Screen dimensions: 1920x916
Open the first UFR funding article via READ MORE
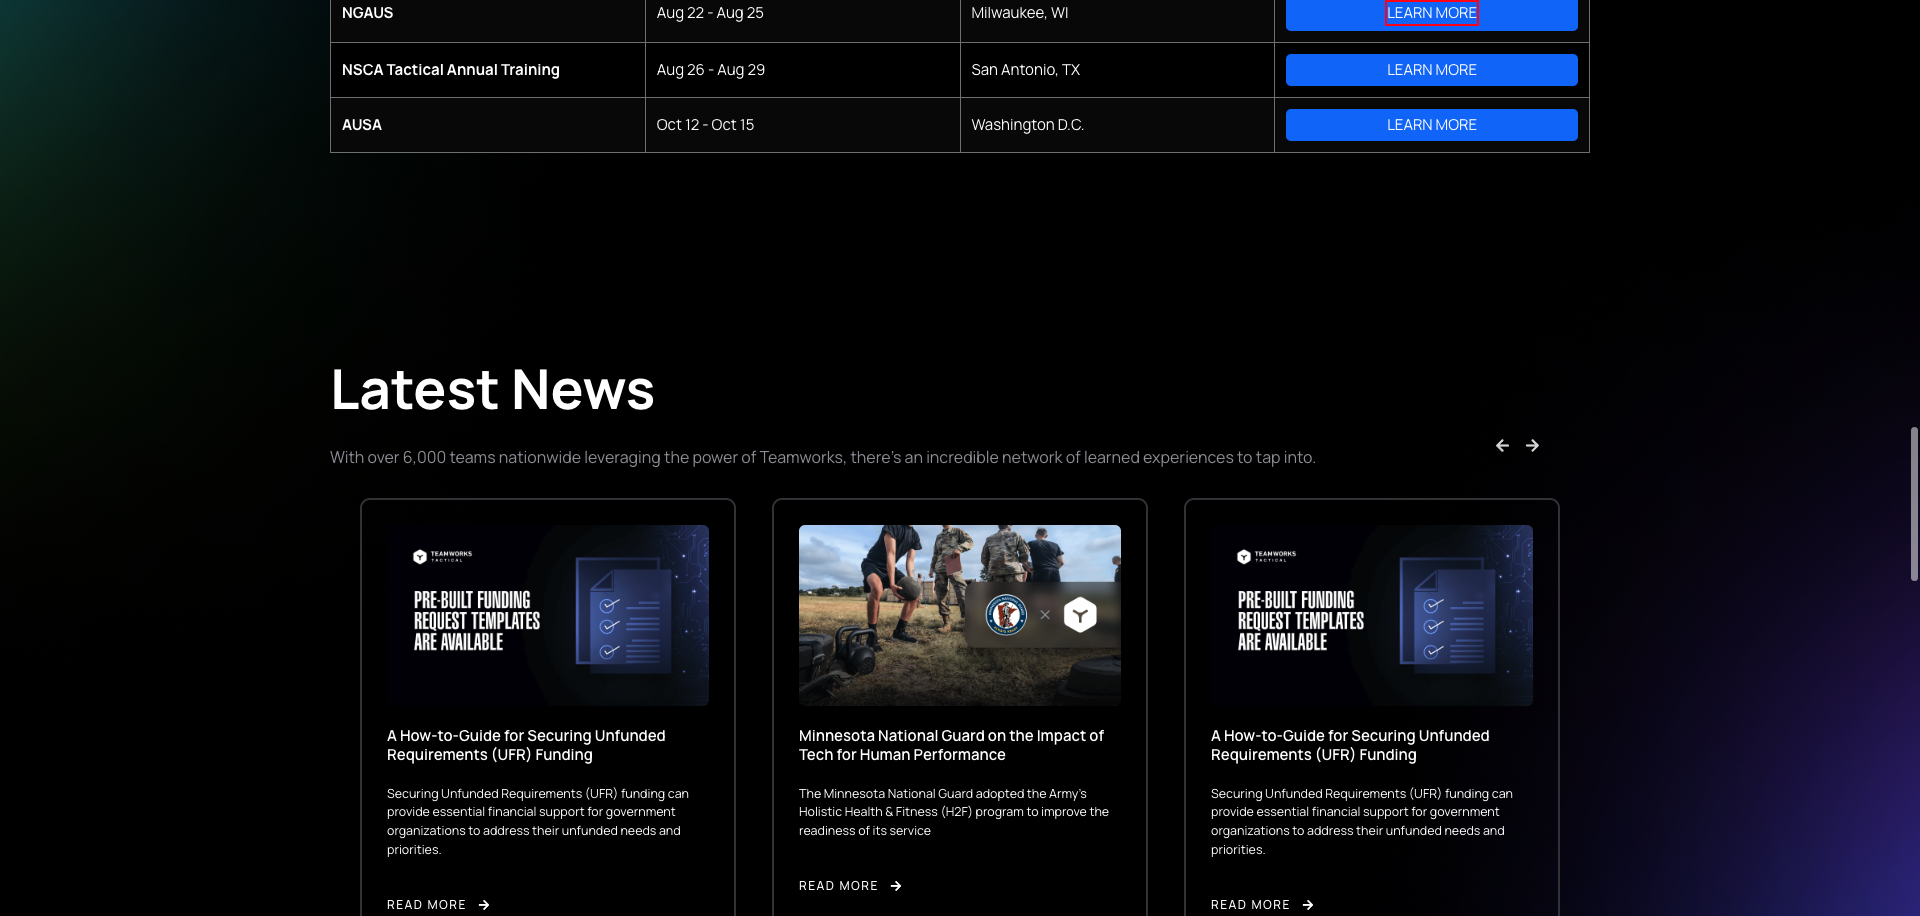[x=427, y=904]
